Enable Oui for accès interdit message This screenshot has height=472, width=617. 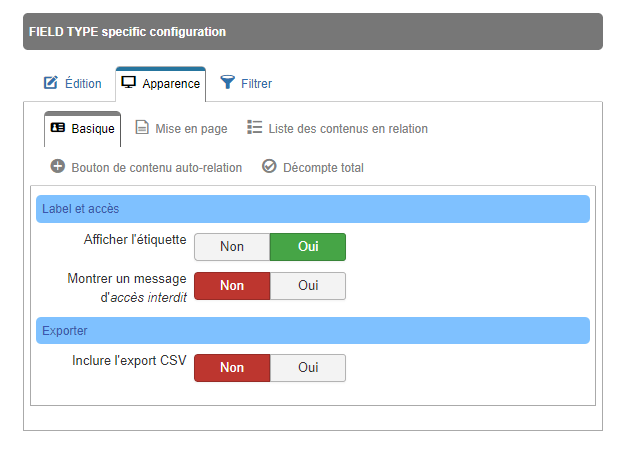click(308, 286)
